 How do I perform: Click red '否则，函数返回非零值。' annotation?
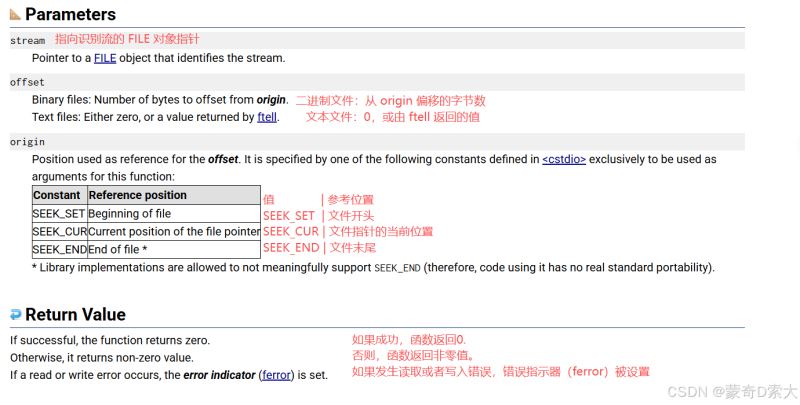(x=413, y=355)
